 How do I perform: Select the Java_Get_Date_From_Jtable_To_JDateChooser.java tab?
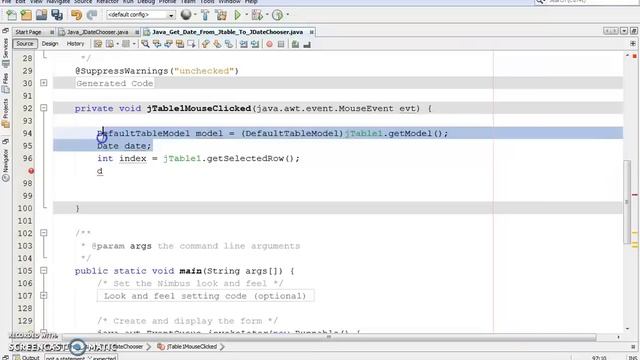click(227, 32)
